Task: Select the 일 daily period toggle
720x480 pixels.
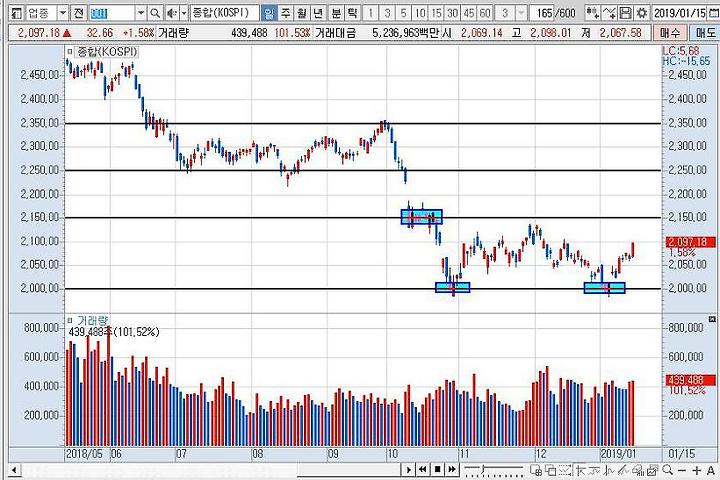Action: coord(269,13)
